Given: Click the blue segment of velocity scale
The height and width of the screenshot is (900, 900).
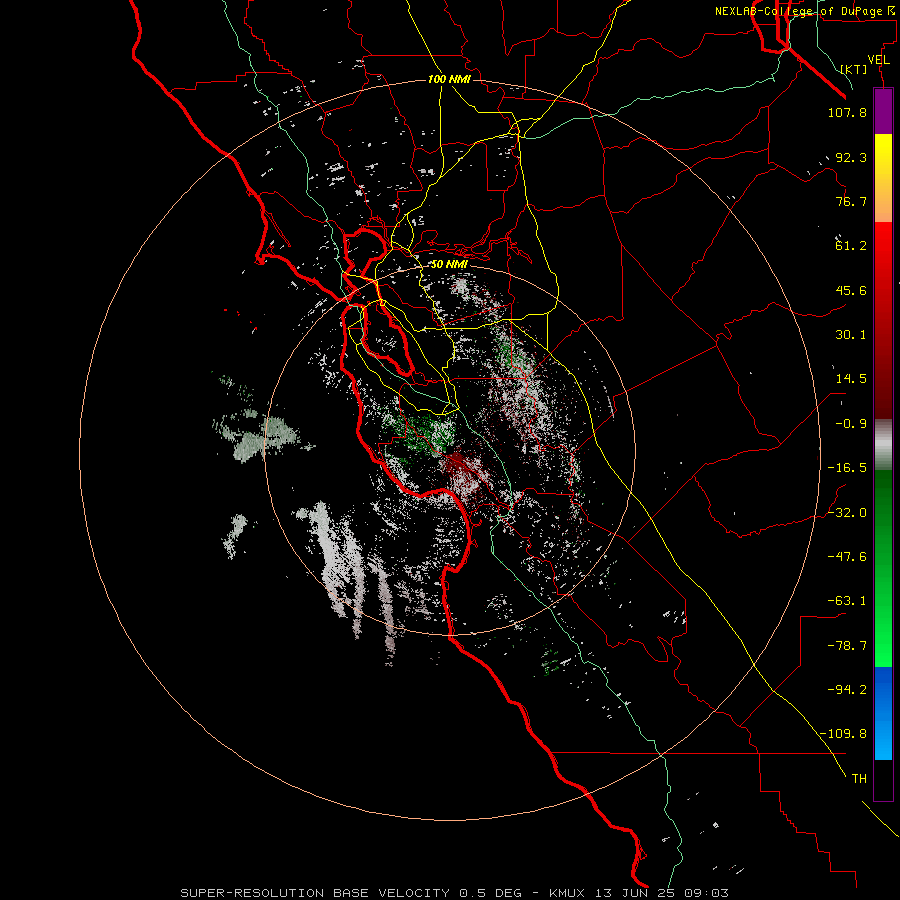Looking at the screenshot, I should [883, 713].
